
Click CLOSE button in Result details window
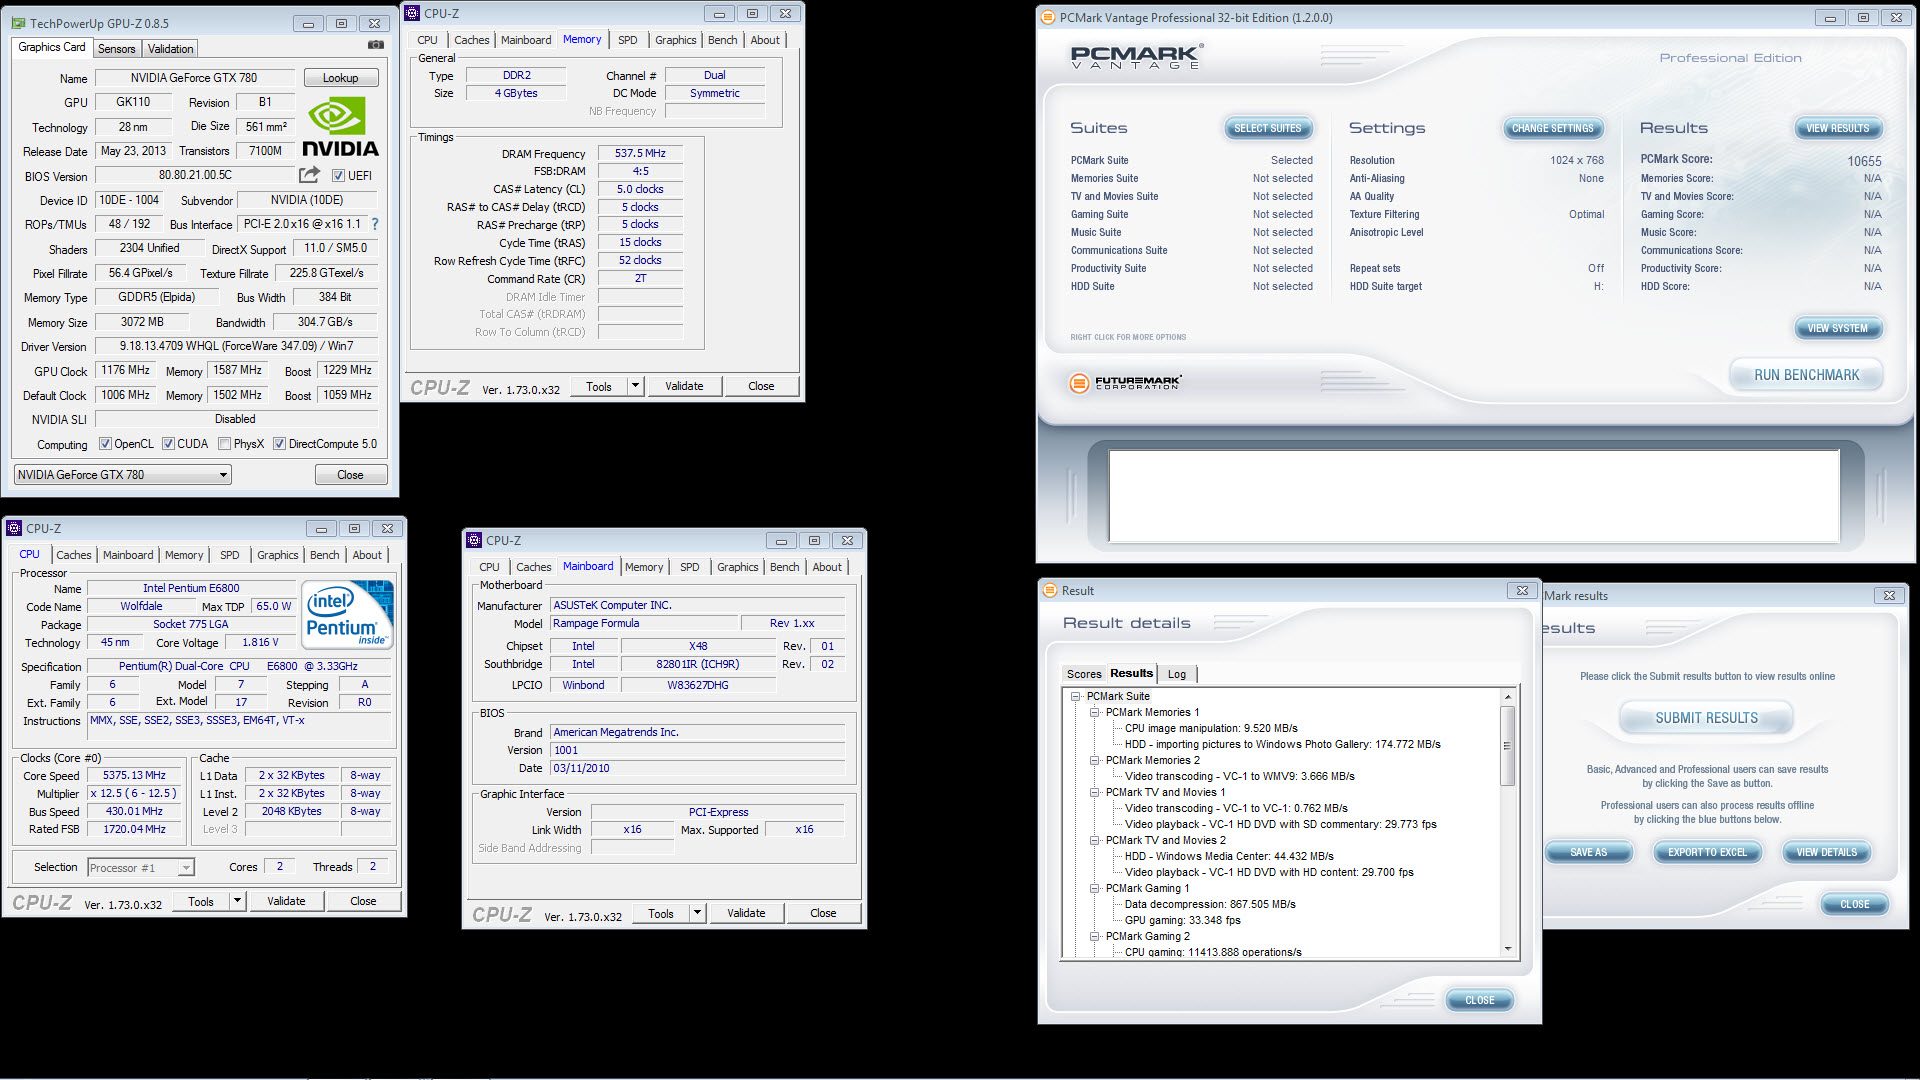[1479, 1000]
